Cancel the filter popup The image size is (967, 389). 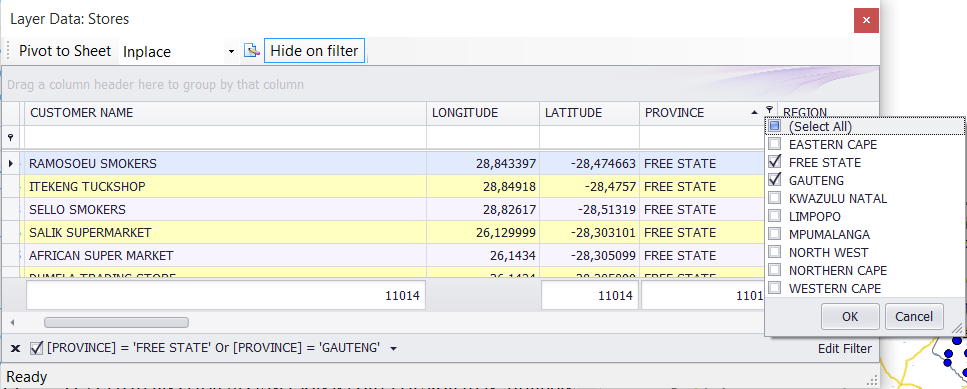point(913,316)
